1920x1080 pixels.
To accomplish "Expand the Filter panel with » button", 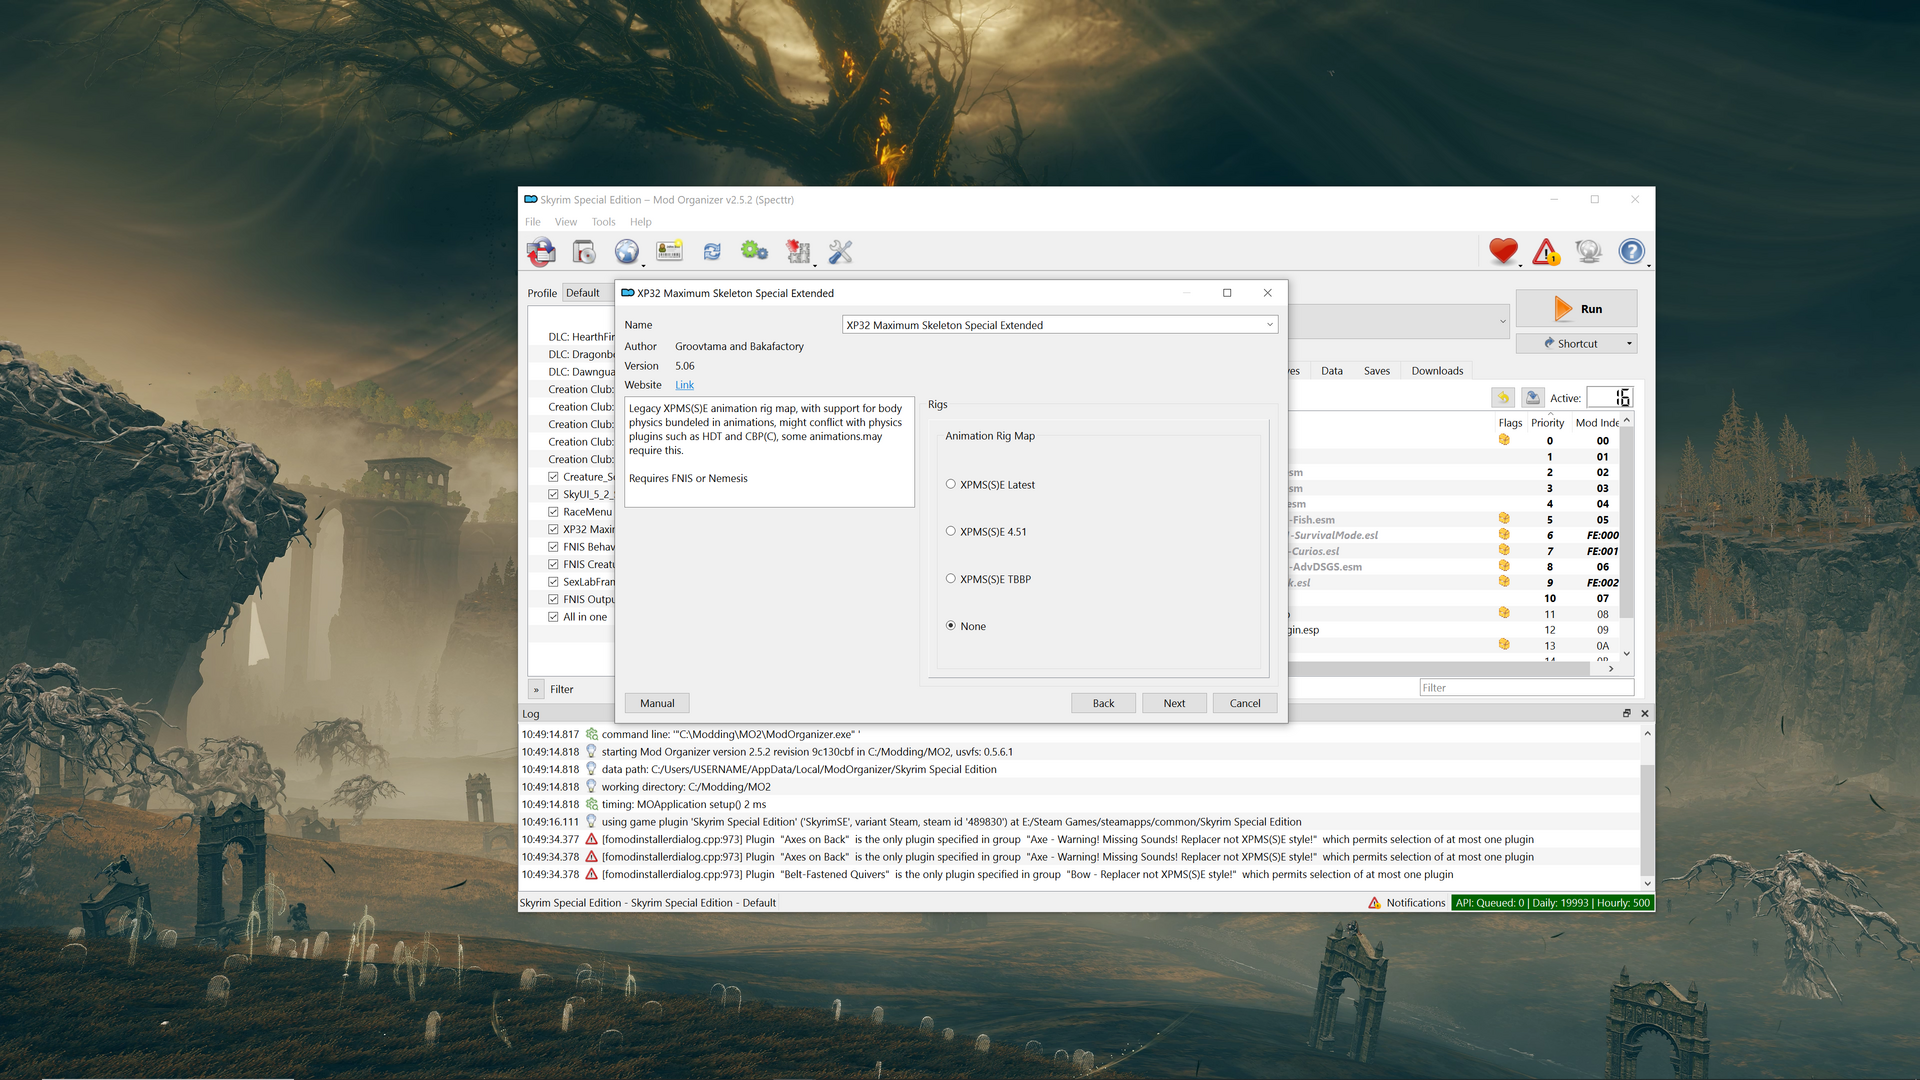I will pos(536,689).
